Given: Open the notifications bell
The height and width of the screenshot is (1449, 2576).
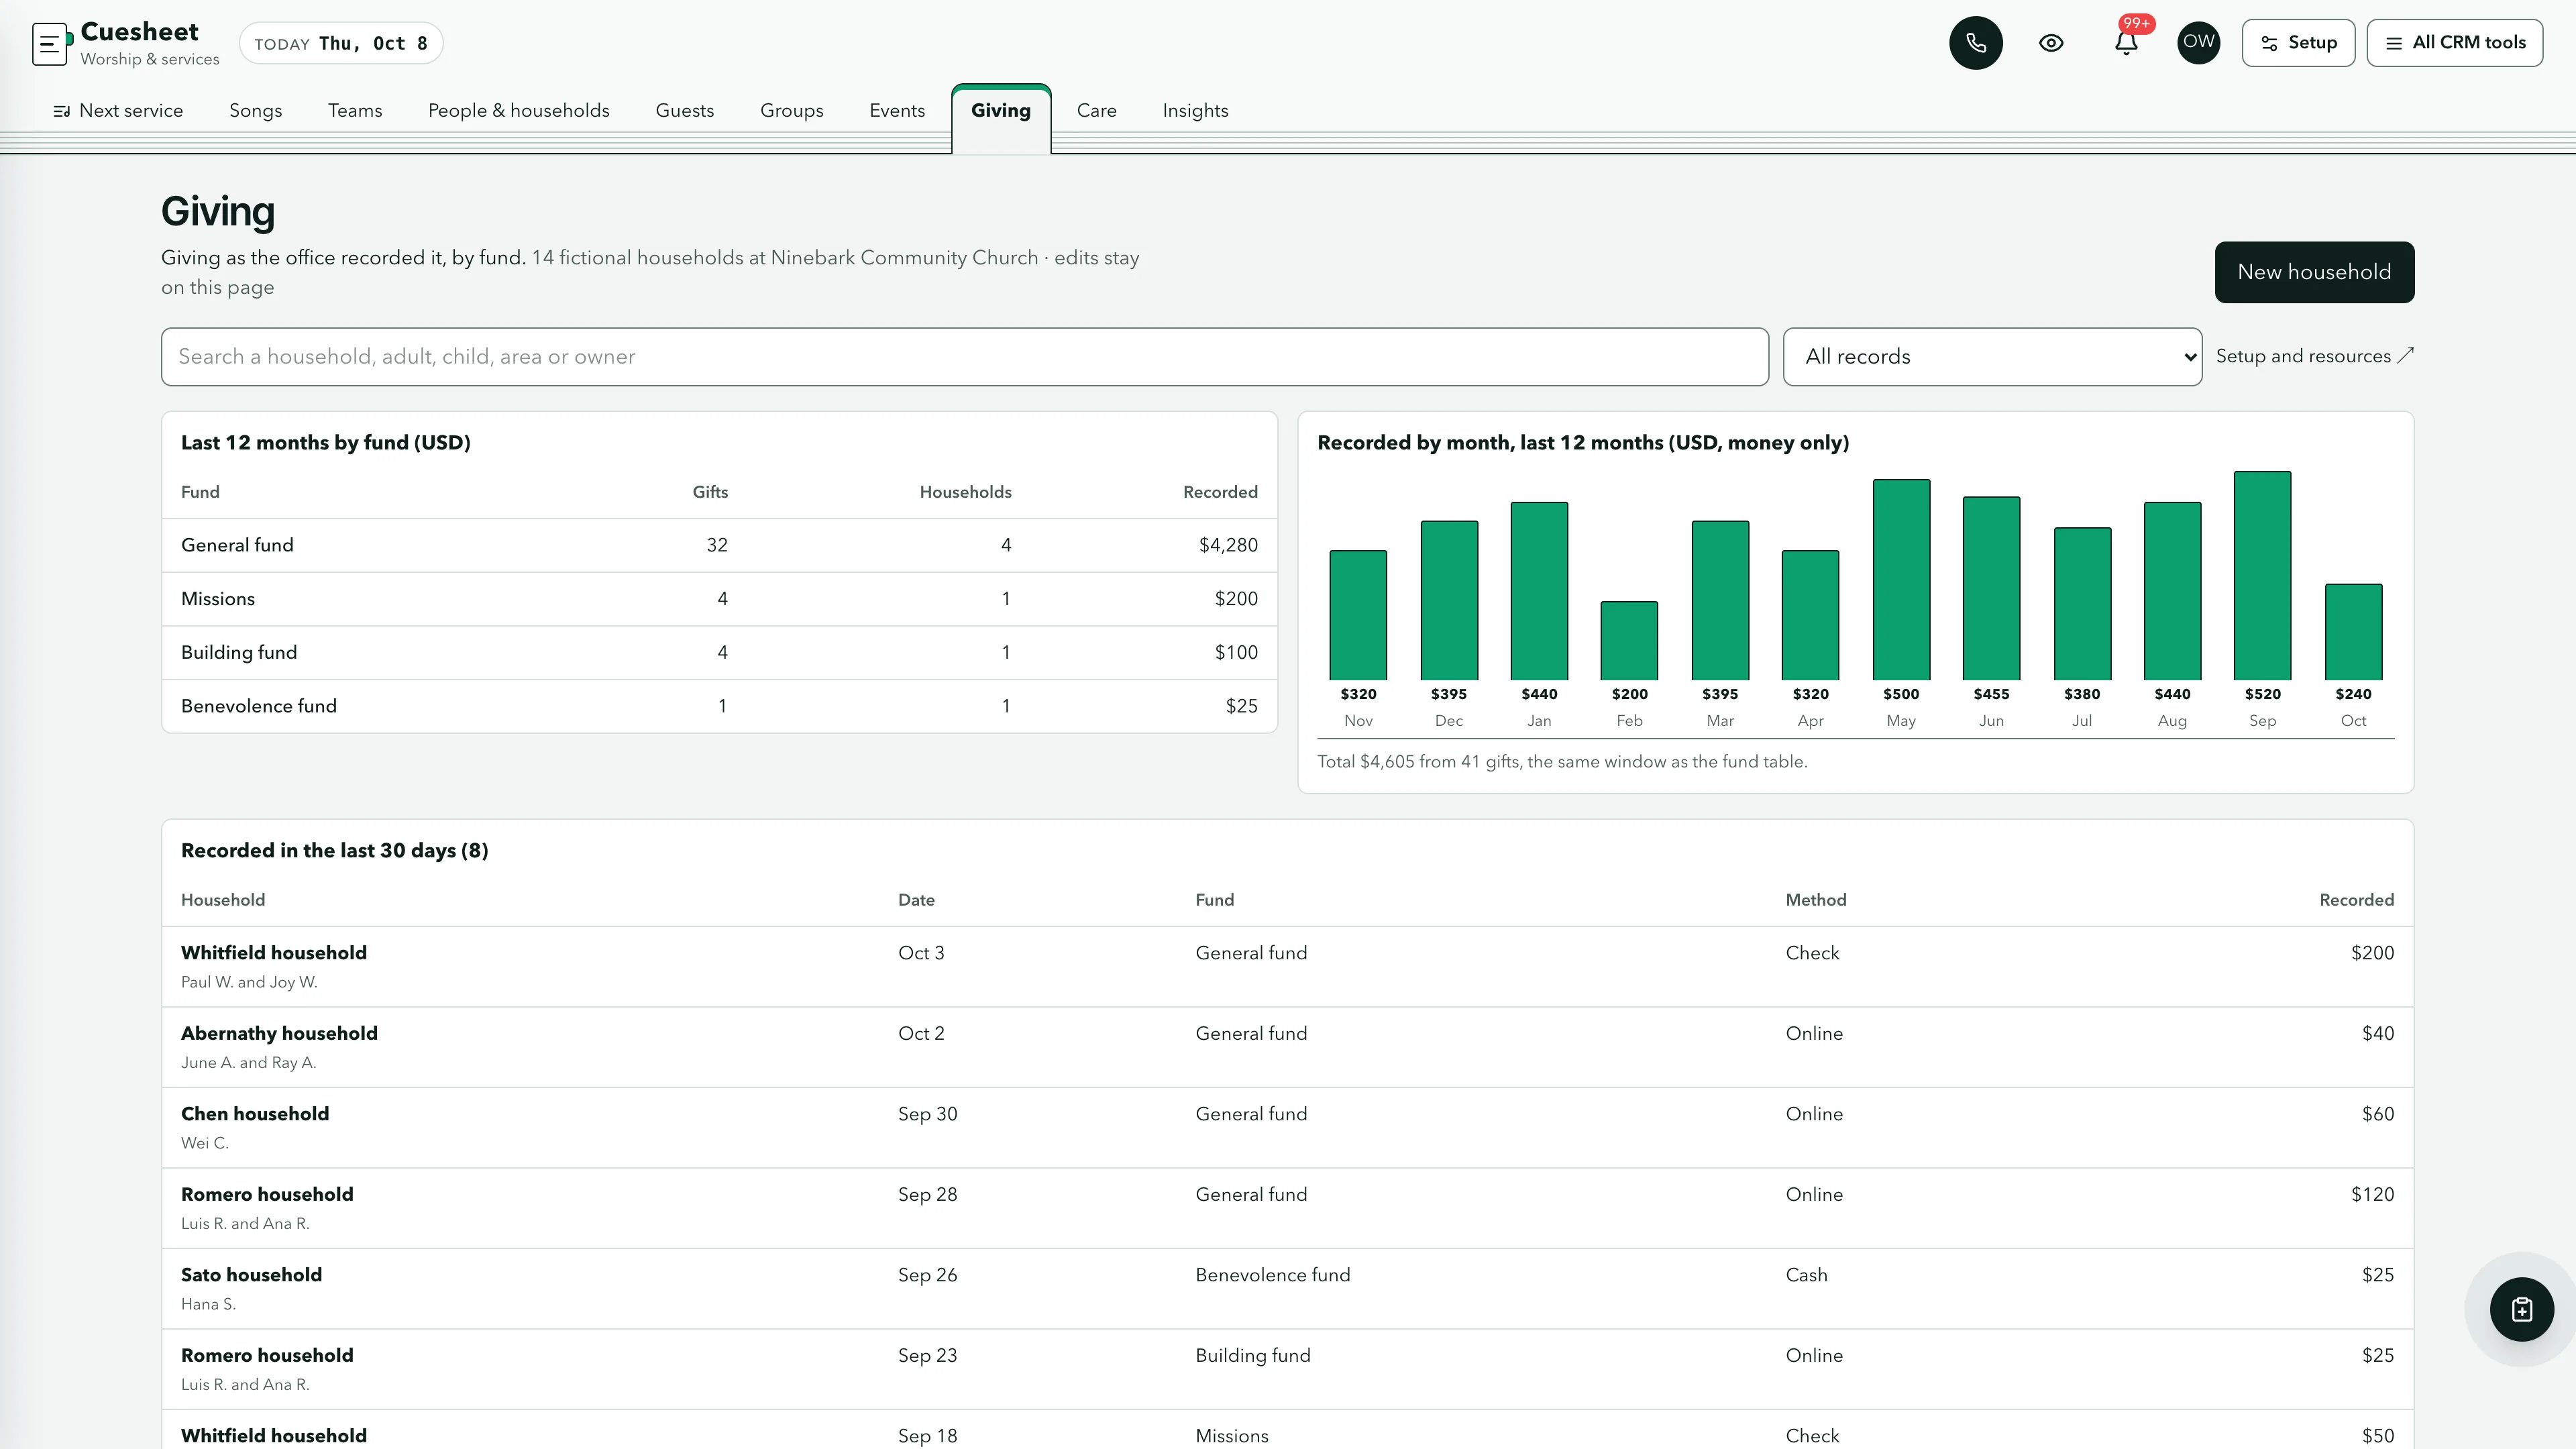Looking at the screenshot, I should point(2126,43).
